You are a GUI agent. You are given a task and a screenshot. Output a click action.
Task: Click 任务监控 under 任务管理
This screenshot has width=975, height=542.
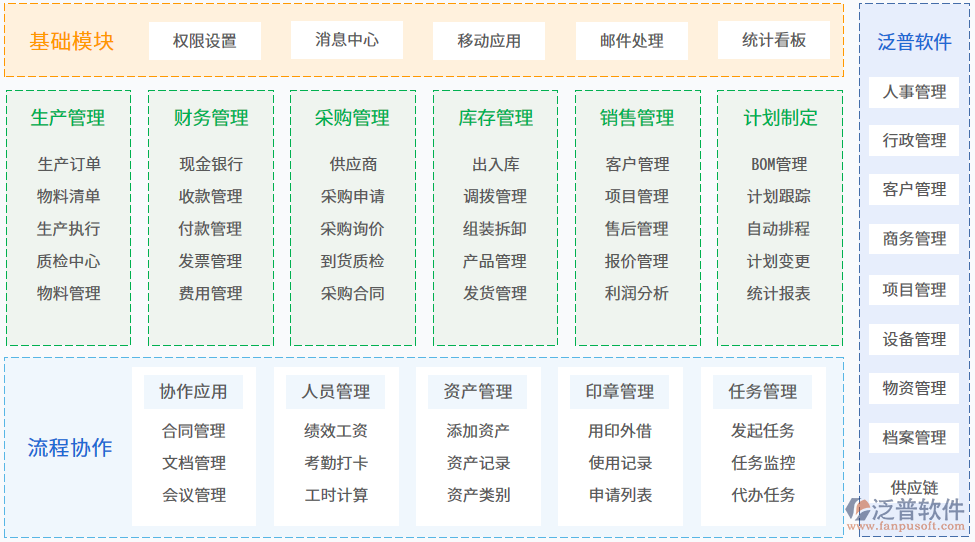763,463
